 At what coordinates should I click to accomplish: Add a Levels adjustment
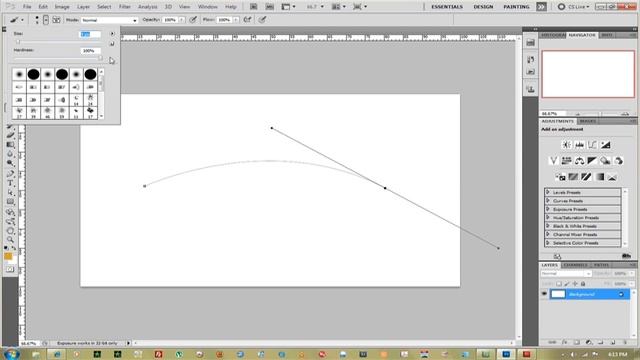[579, 144]
